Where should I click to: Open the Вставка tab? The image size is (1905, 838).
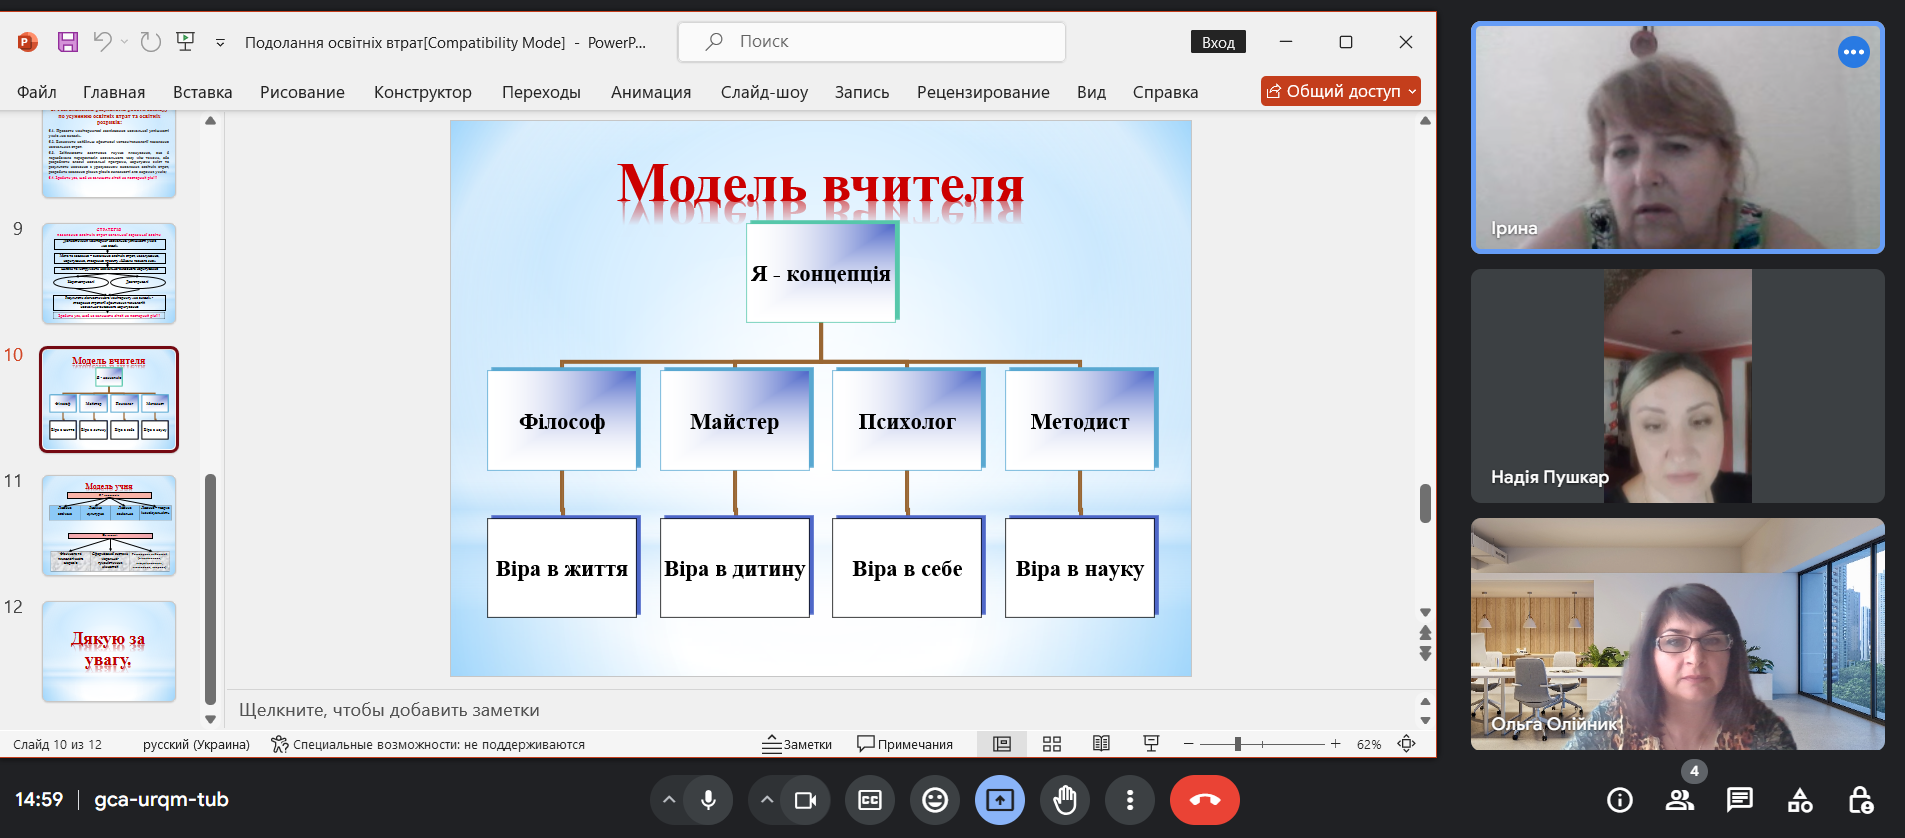point(202,92)
